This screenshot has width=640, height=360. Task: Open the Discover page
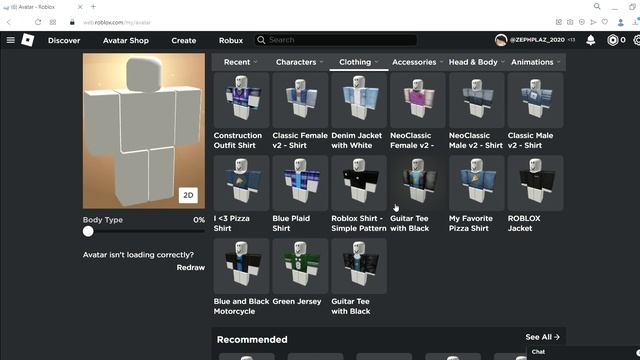64,40
